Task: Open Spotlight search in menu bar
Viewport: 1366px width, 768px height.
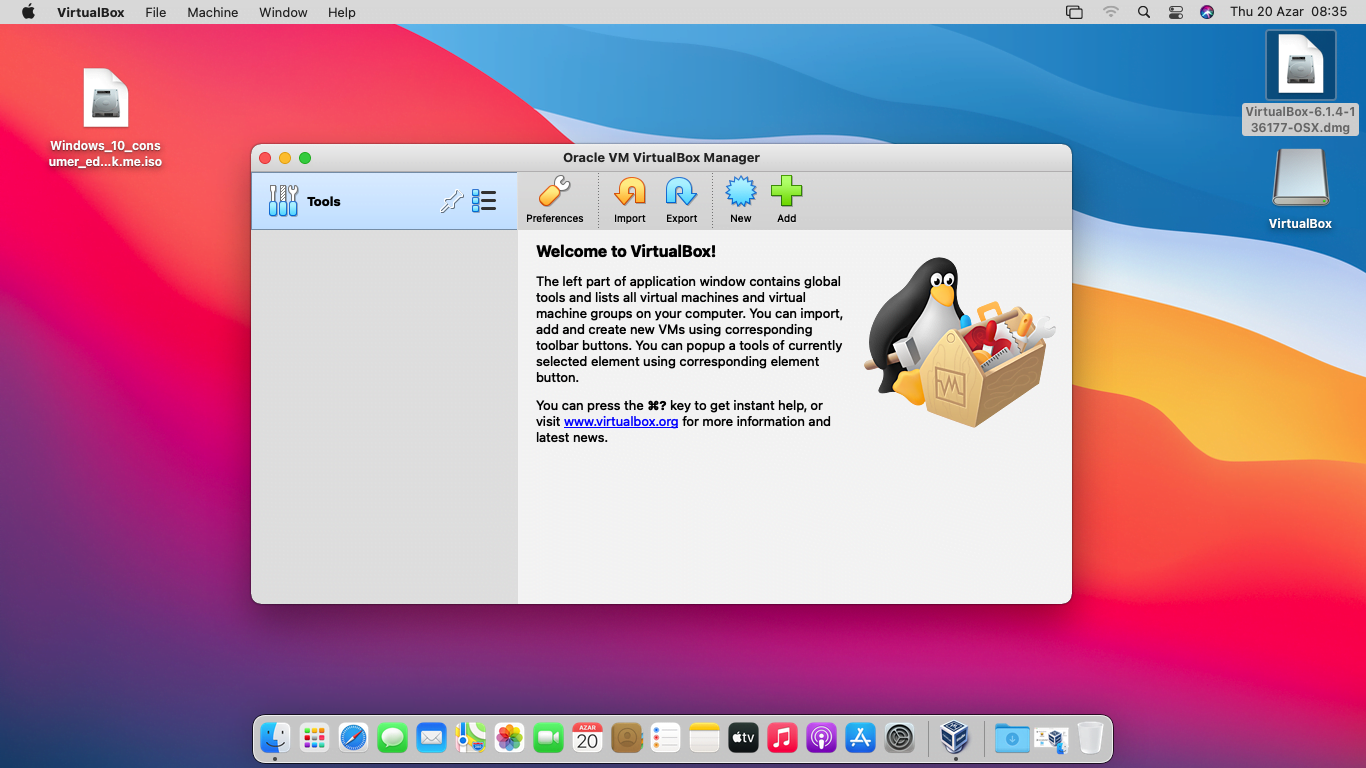Action: [x=1144, y=12]
